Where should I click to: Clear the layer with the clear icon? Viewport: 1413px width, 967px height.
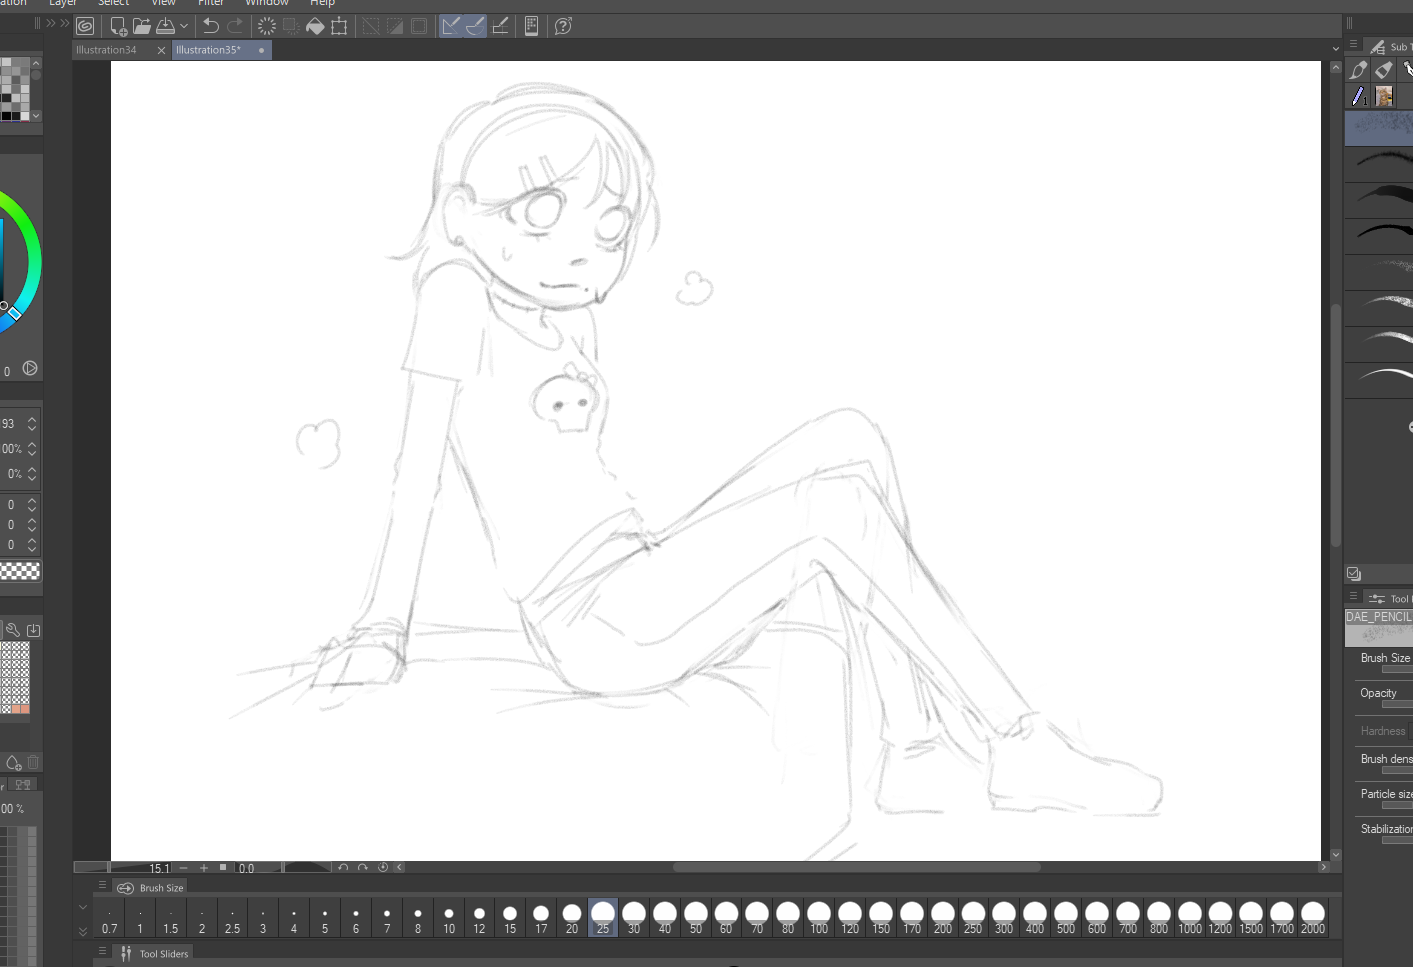267,26
